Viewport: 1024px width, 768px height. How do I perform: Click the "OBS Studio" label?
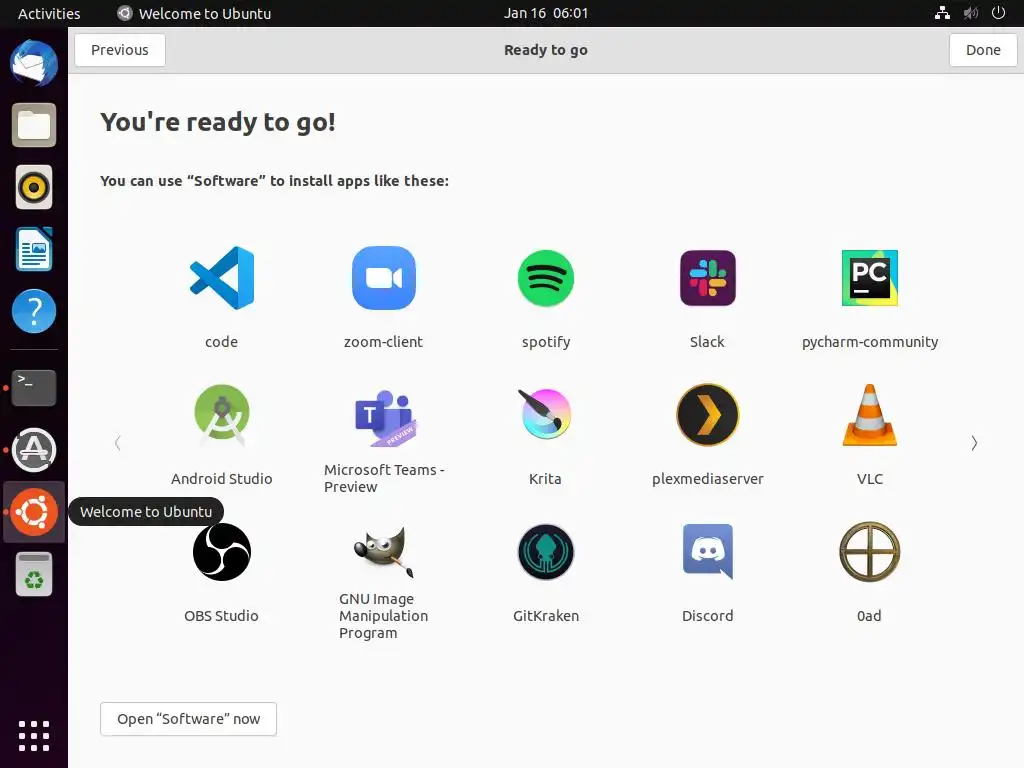point(221,616)
